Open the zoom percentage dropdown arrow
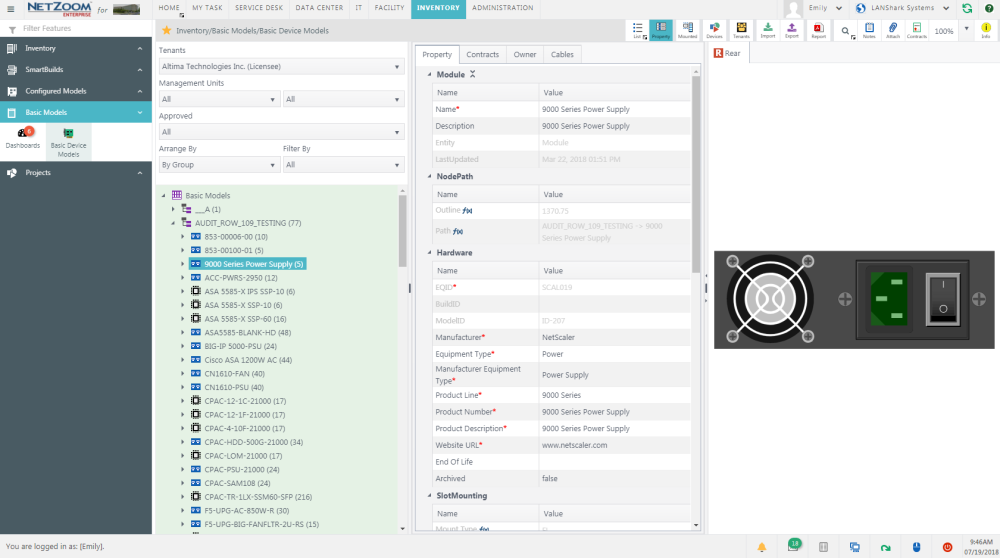This screenshot has width=1000, height=558. tap(966, 30)
